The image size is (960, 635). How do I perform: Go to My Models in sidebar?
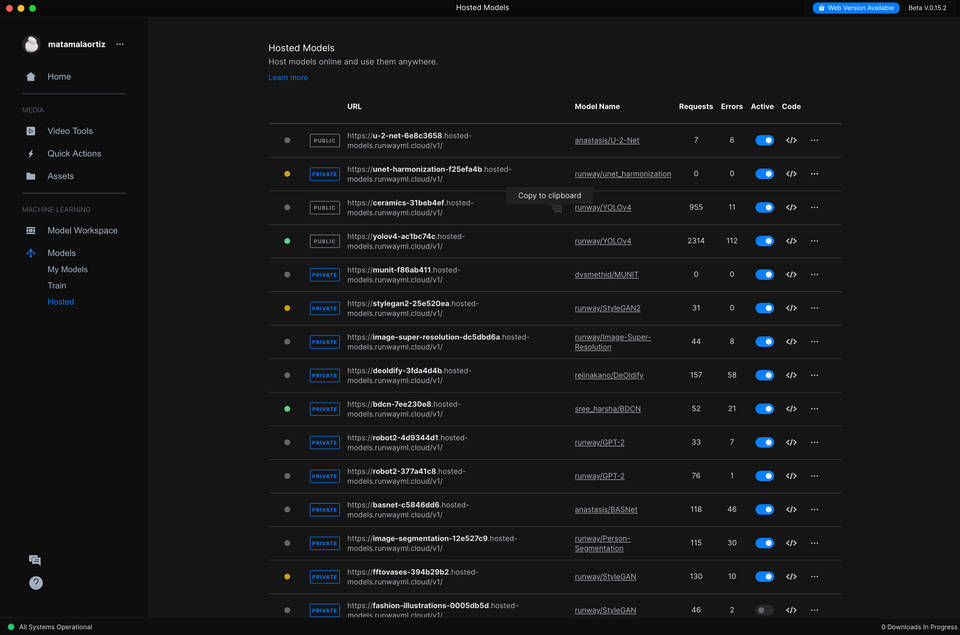67,269
